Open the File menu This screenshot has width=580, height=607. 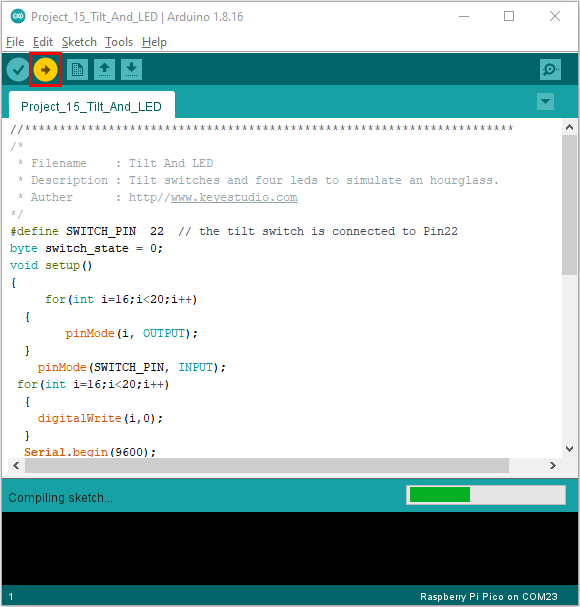pos(15,42)
